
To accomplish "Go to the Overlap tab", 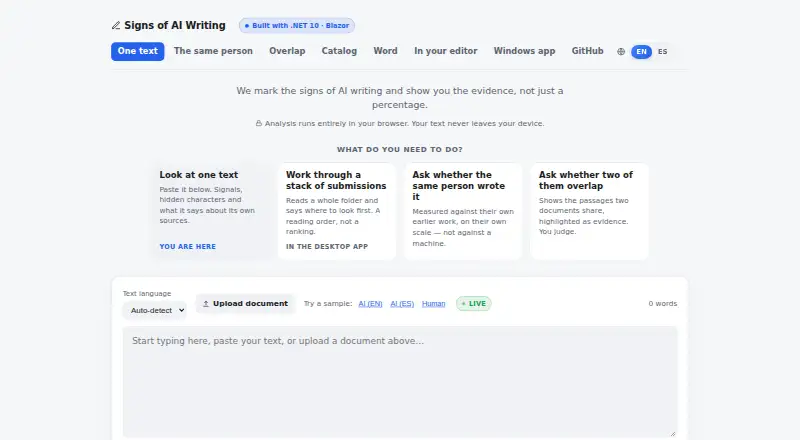I will (x=287, y=51).
